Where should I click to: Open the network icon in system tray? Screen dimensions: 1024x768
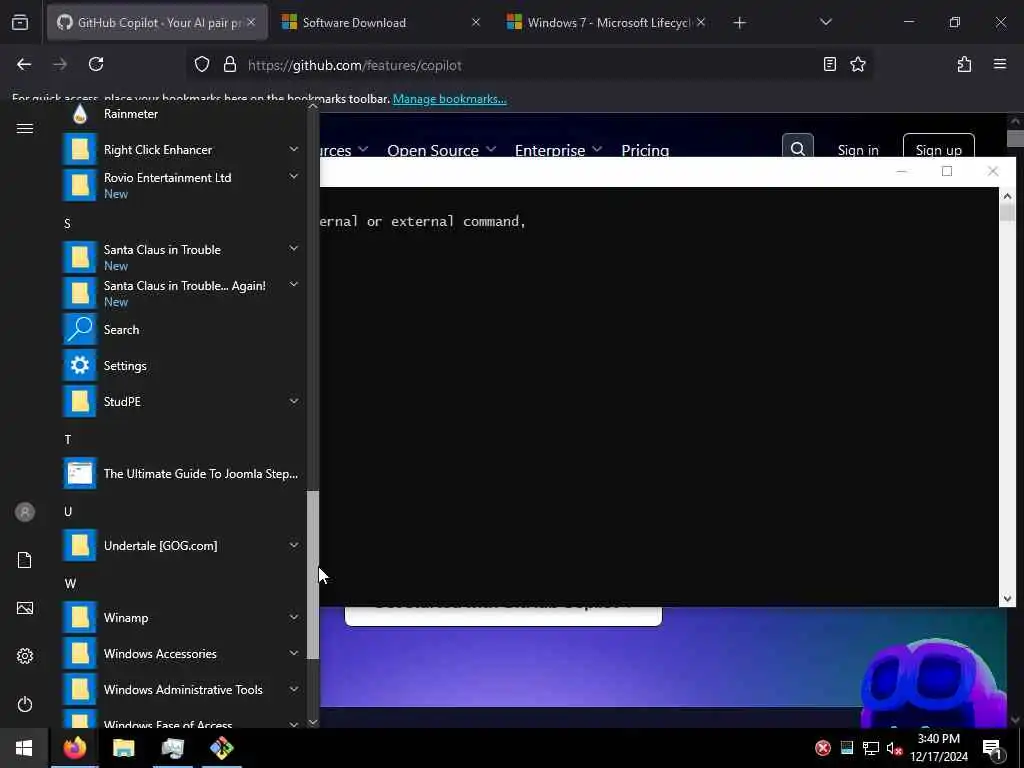tap(870, 748)
